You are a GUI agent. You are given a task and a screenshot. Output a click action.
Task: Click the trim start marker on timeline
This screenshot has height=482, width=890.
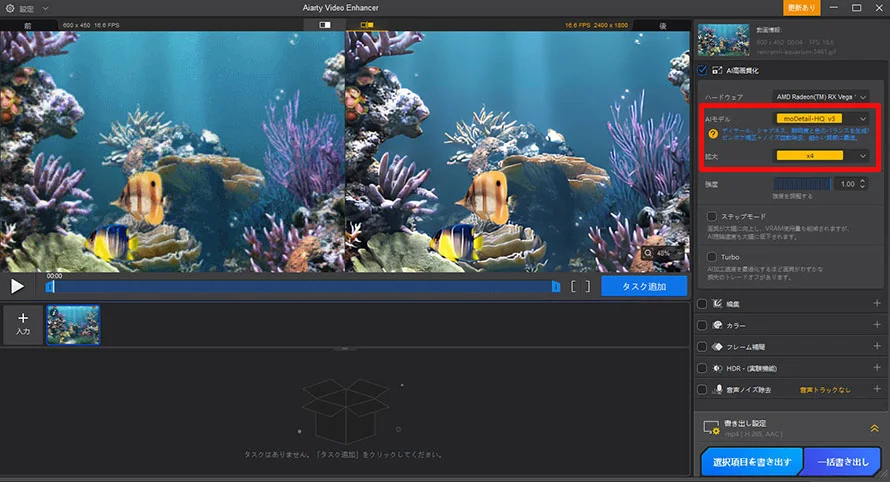click(50, 287)
